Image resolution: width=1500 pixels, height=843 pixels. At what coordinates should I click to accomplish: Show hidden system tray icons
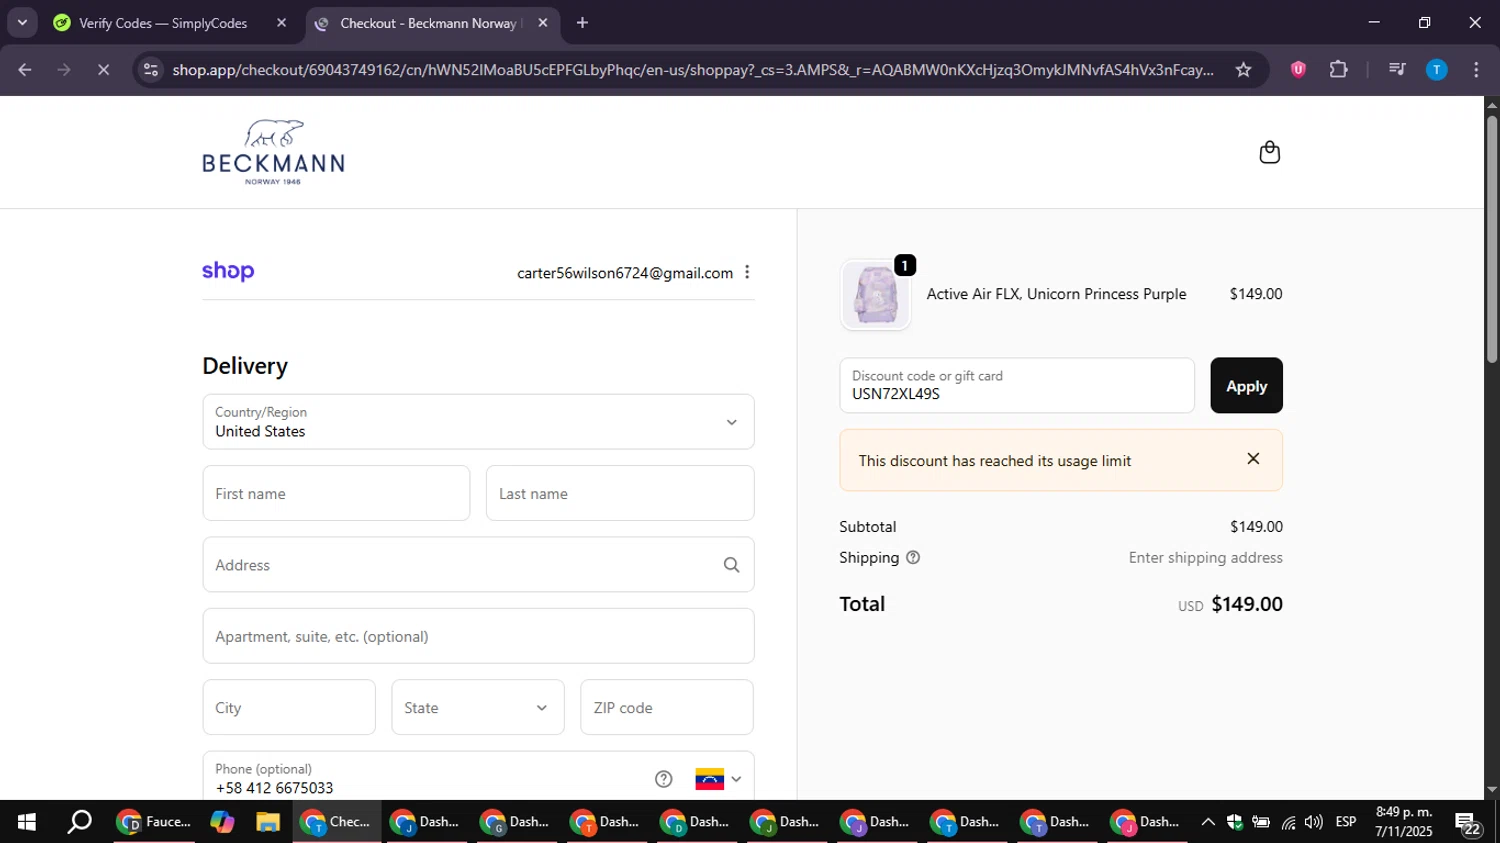click(x=1208, y=822)
